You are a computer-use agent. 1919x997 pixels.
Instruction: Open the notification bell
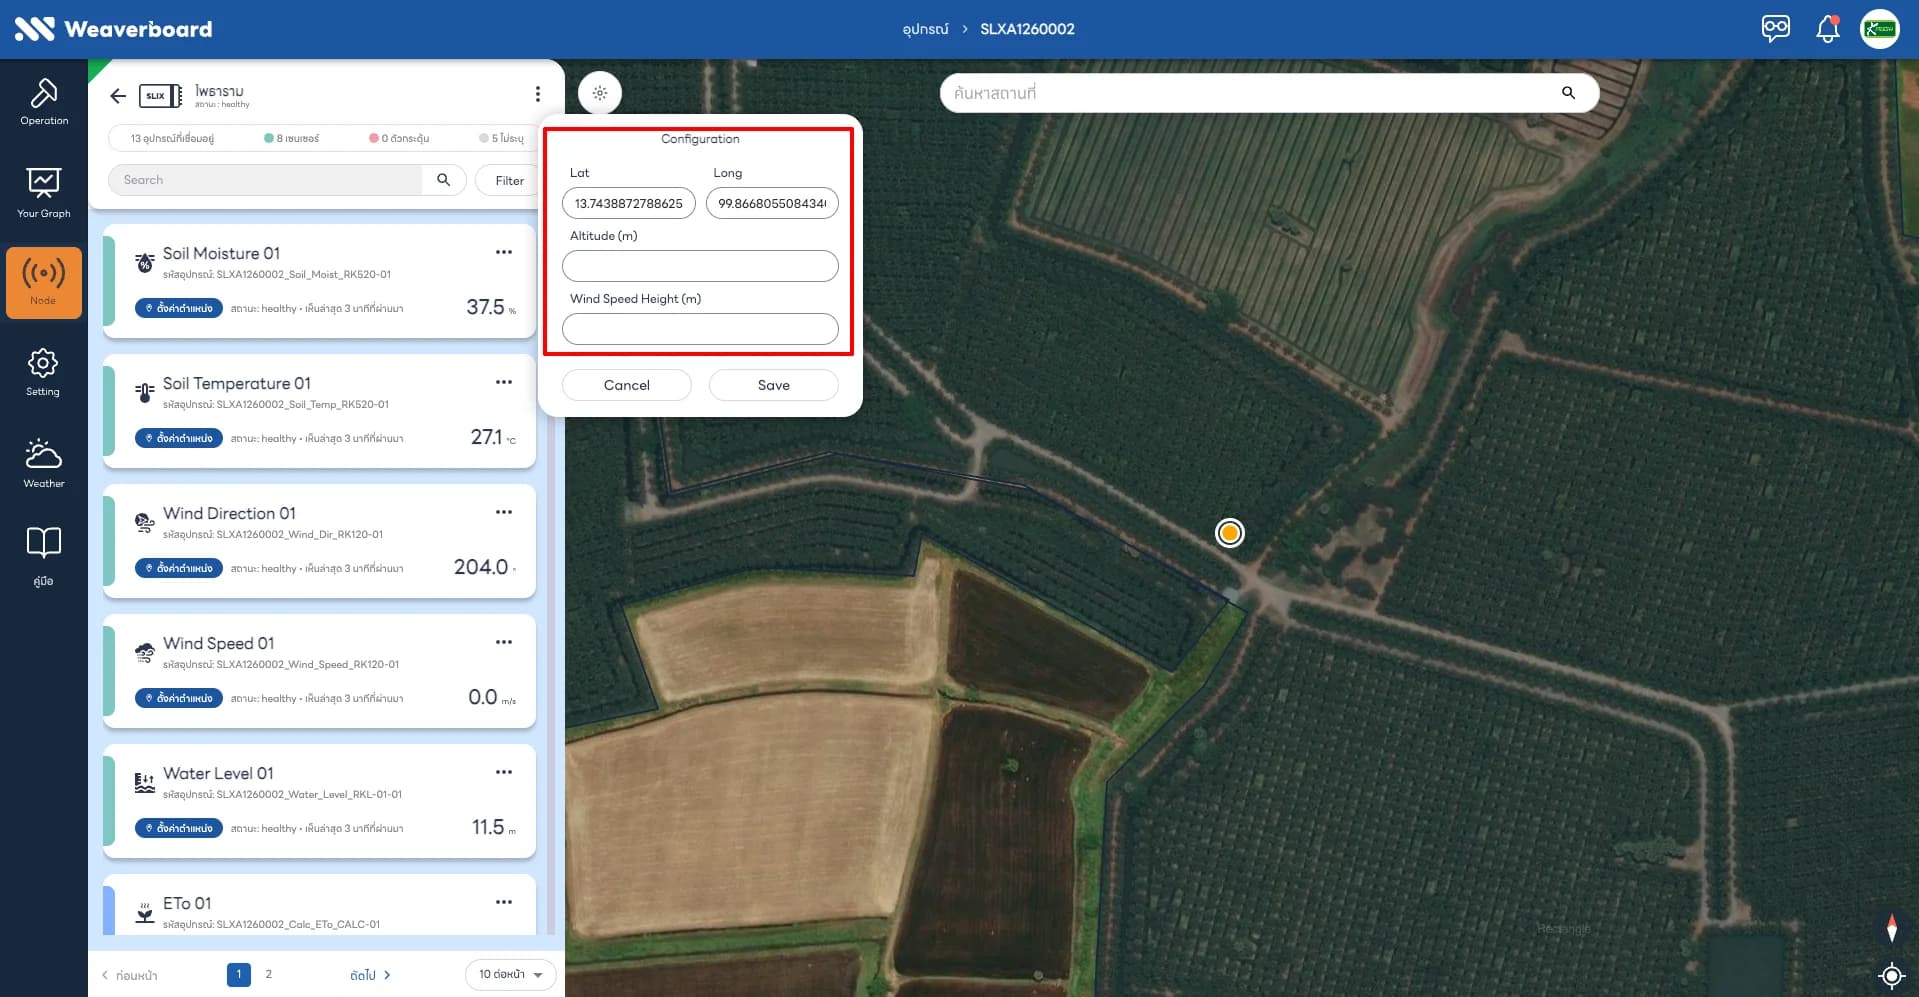(x=1828, y=28)
